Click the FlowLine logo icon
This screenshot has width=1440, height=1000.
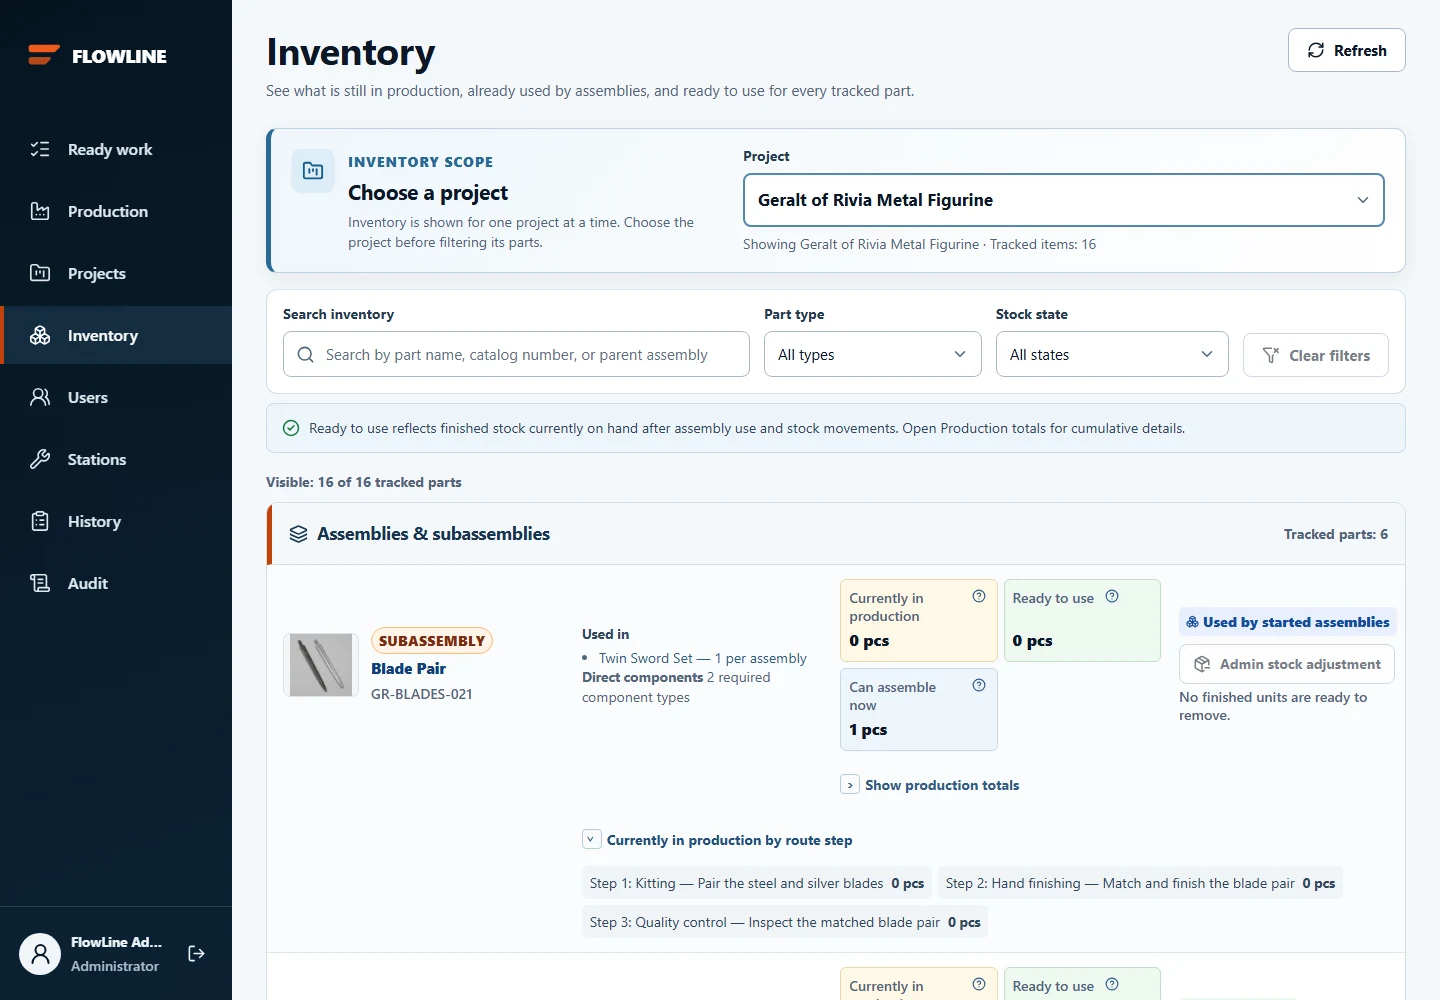[x=44, y=55]
